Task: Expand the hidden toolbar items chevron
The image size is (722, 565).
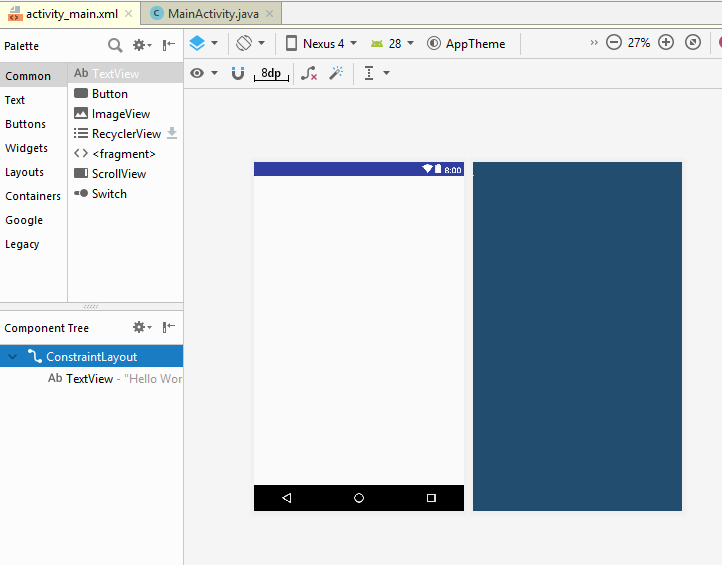Action: [x=594, y=43]
